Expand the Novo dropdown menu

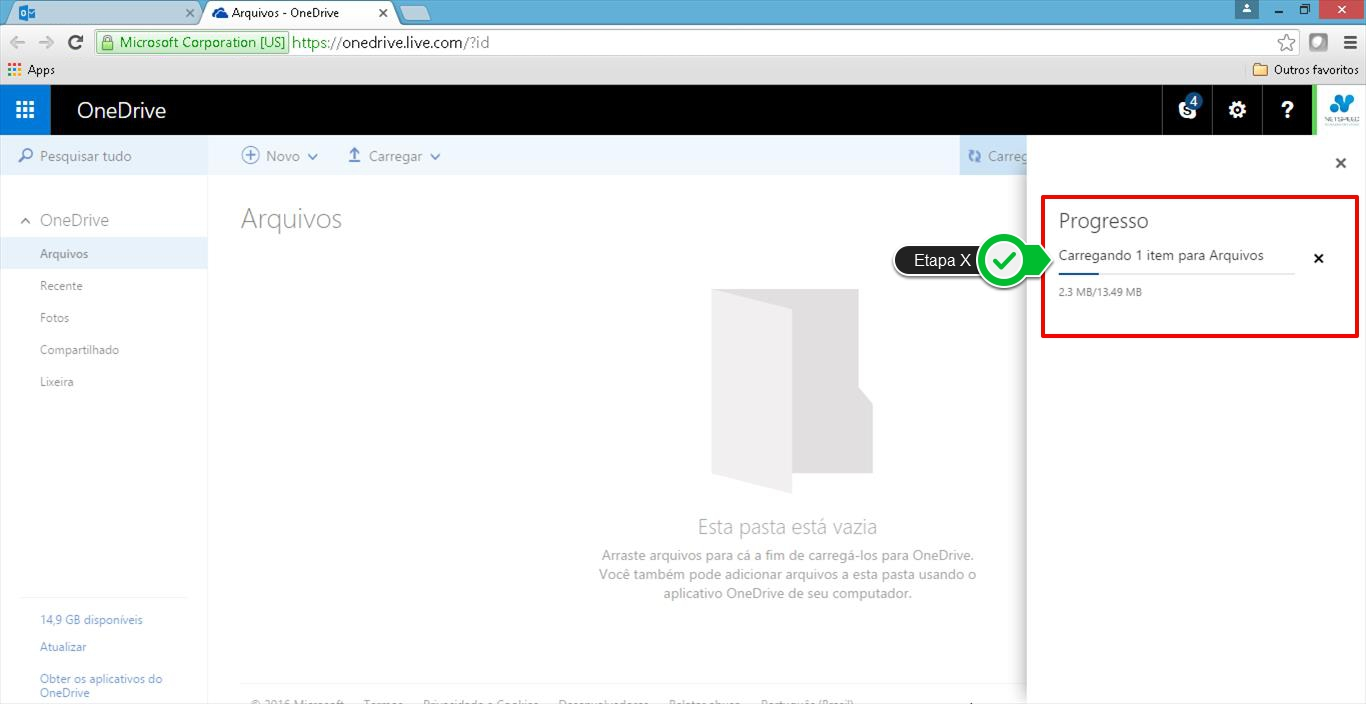tap(280, 156)
